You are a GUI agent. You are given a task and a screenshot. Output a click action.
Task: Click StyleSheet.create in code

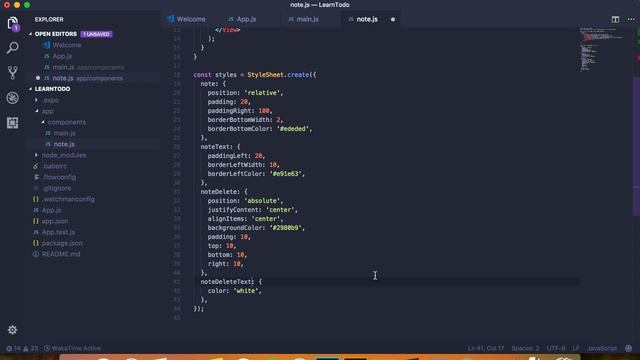(278, 75)
